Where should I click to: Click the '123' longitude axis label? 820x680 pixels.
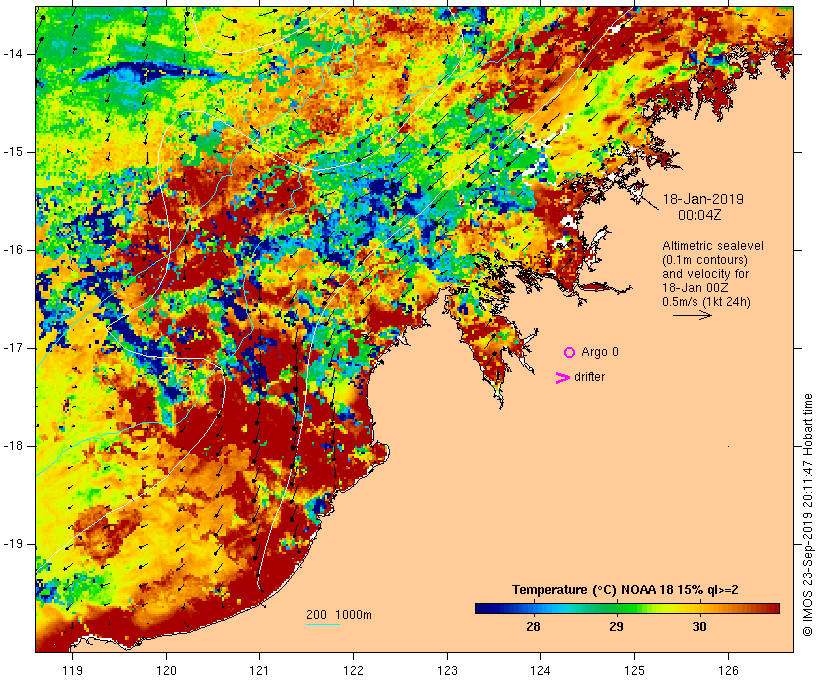click(x=447, y=671)
